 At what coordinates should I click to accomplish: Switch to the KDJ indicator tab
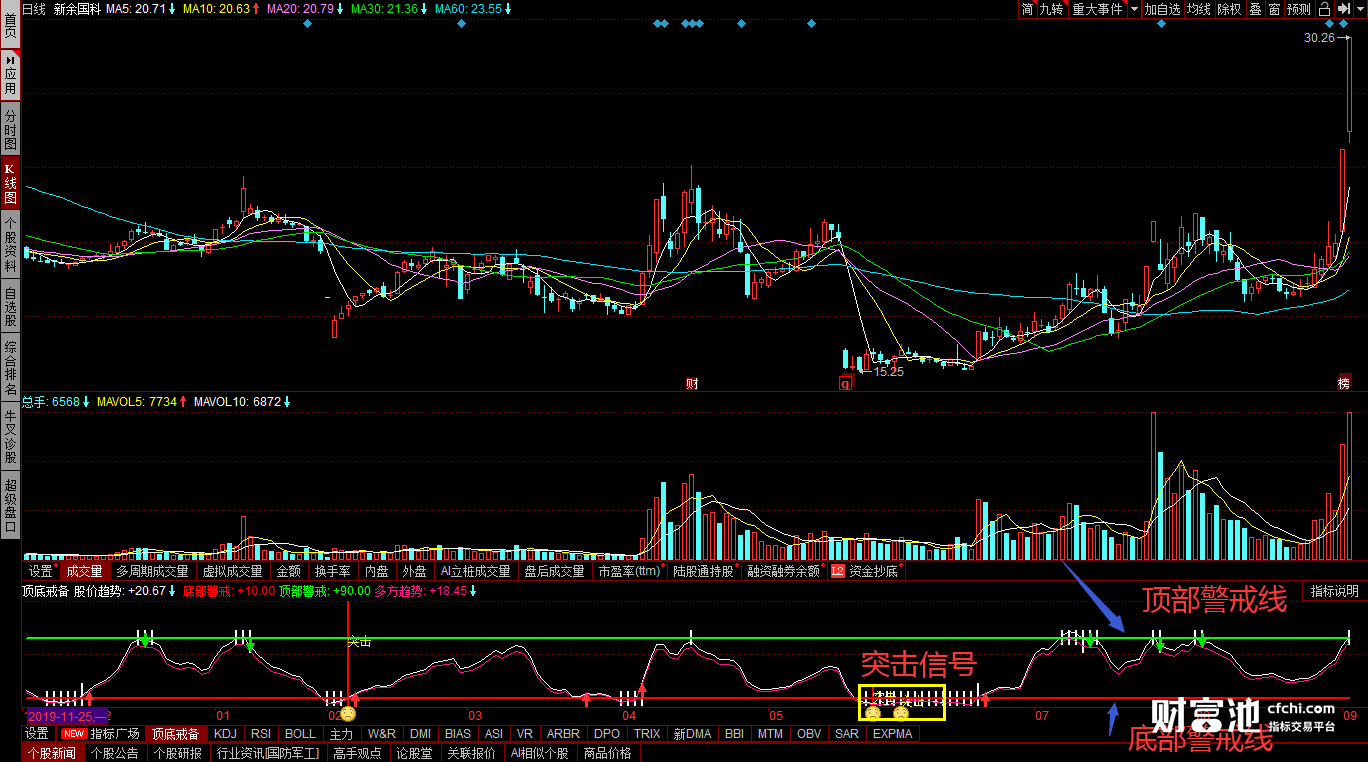tap(225, 734)
